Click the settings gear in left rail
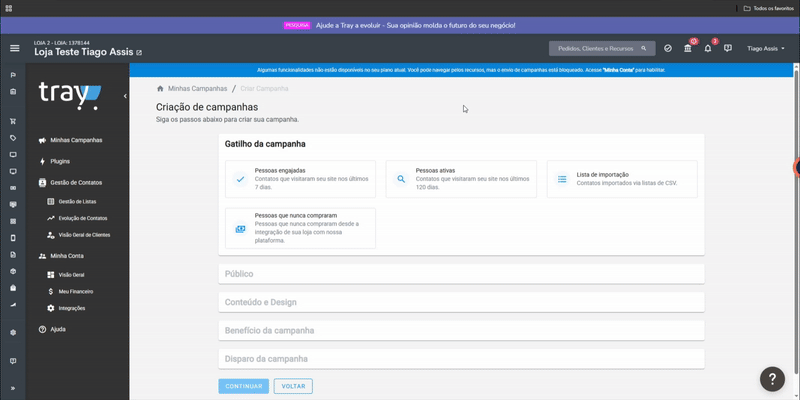This screenshot has height=400, width=800. coord(13,332)
